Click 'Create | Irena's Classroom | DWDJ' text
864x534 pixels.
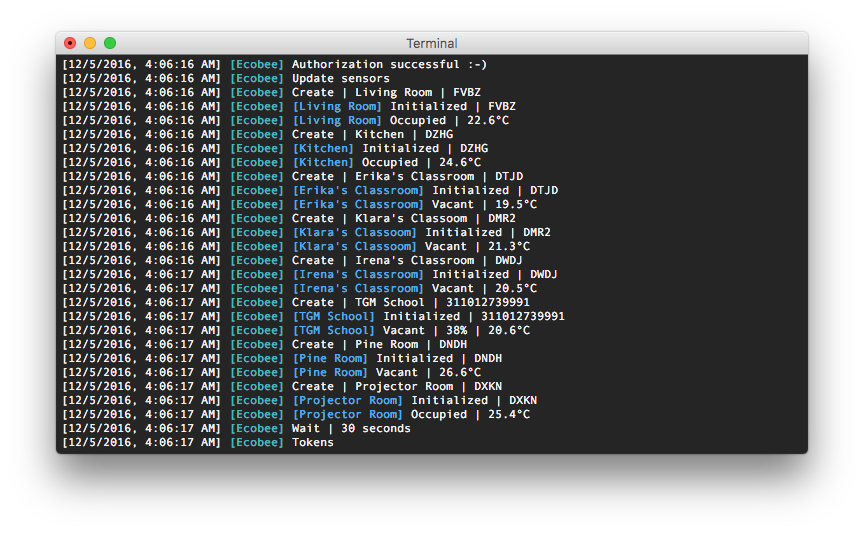coord(408,261)
